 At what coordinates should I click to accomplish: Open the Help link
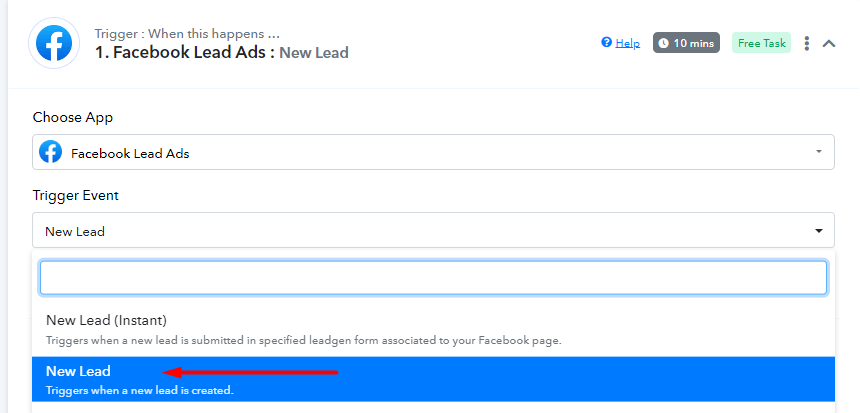[627, 43]
